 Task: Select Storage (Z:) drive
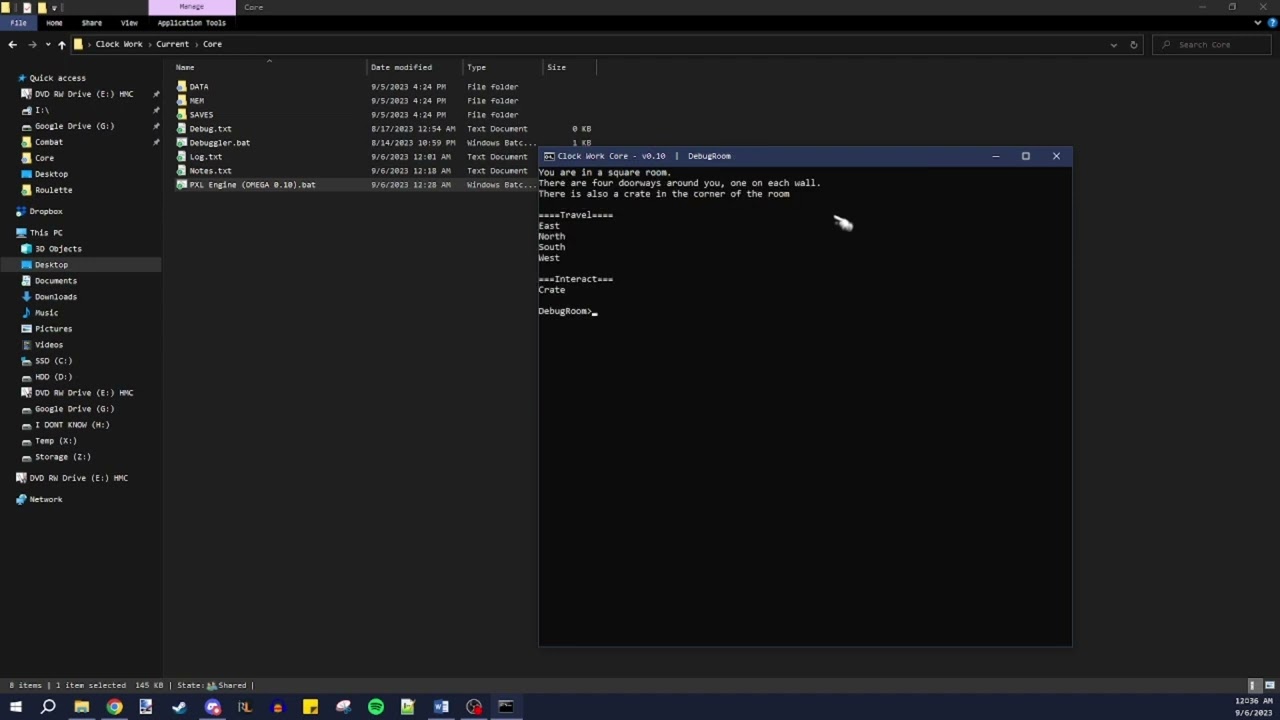(x=62, y=457)
